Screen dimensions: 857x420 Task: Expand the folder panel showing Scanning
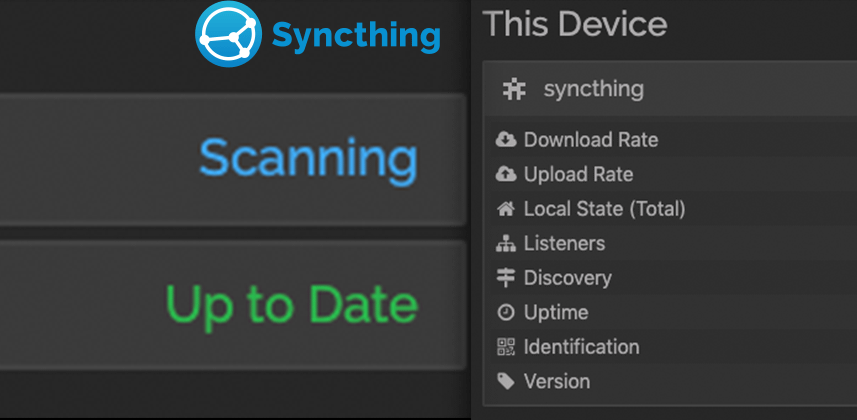pos(232,159)
